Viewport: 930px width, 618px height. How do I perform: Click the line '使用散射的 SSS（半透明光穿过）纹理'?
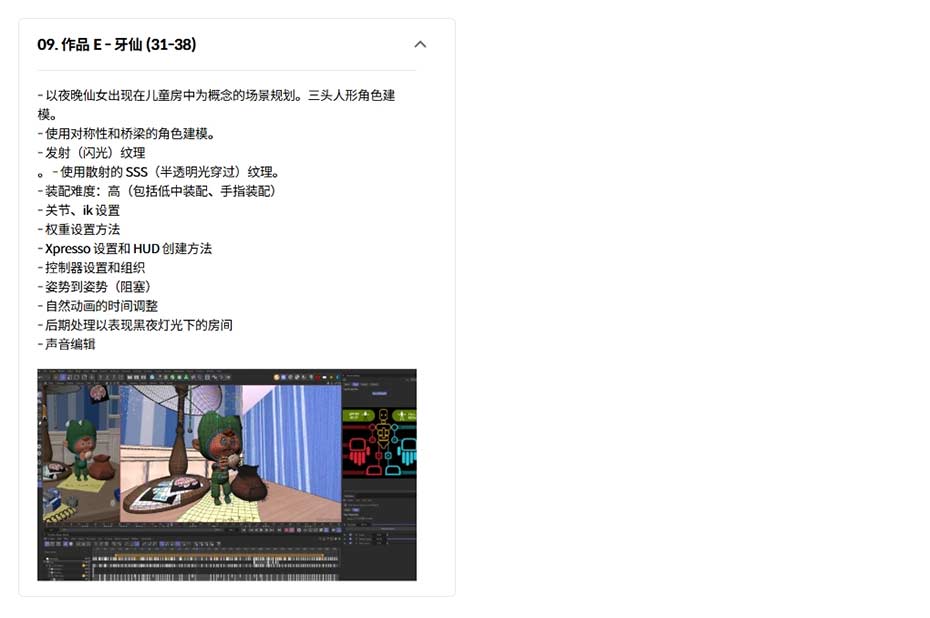166,172
